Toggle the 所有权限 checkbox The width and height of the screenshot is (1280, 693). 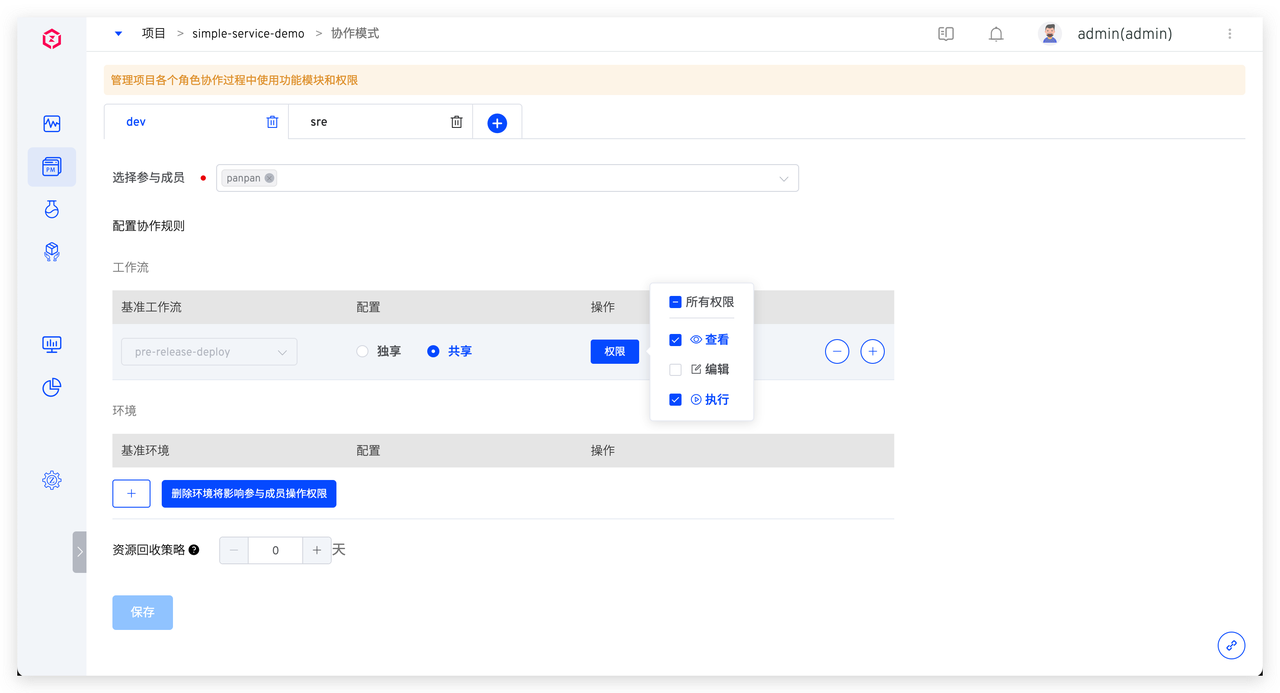point(675,302)
